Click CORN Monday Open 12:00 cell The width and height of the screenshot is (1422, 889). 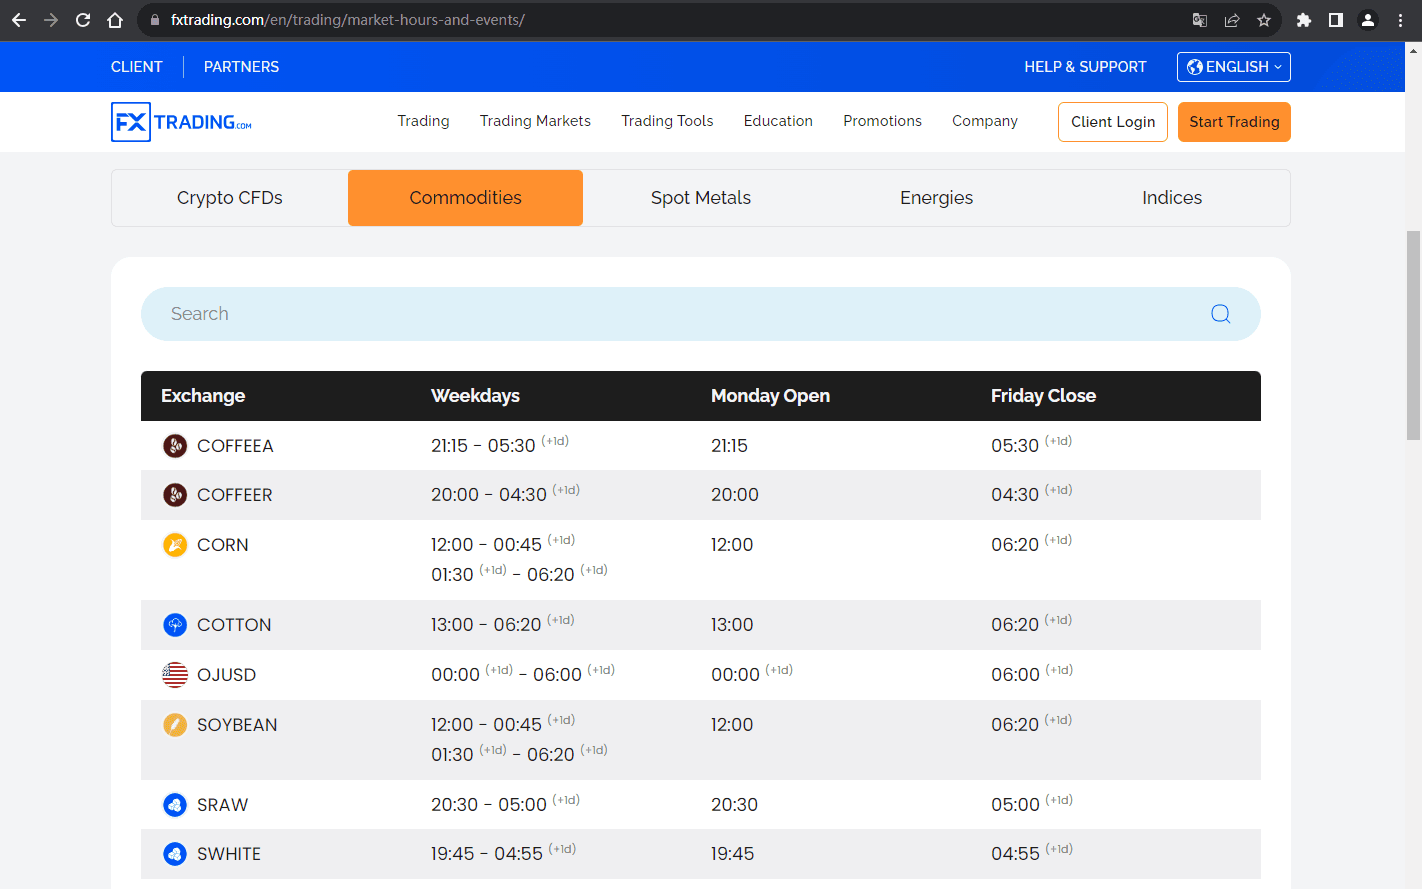(732, 545)
